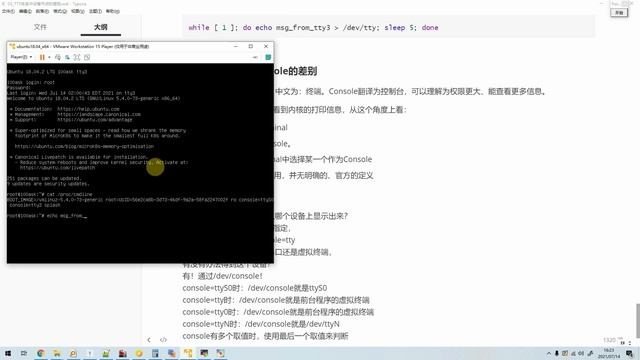Open the Typora 视图 menu

[78, 11]
